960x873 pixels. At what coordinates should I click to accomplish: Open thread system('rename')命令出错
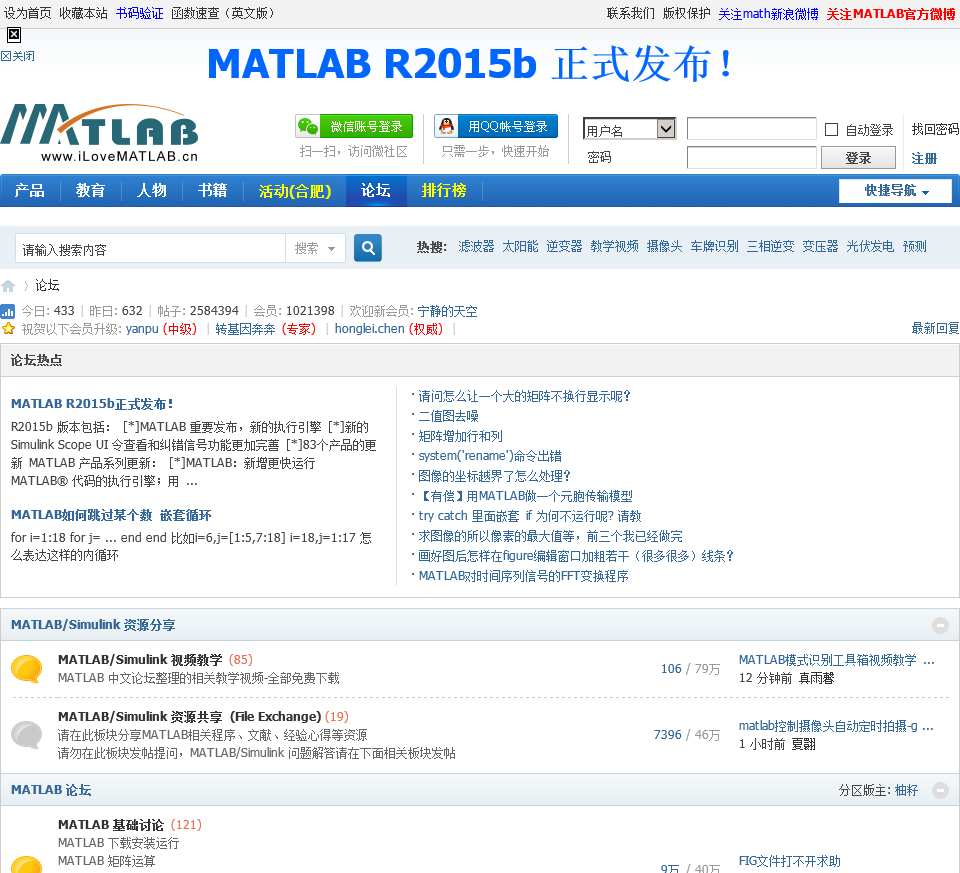coord(490,456)
